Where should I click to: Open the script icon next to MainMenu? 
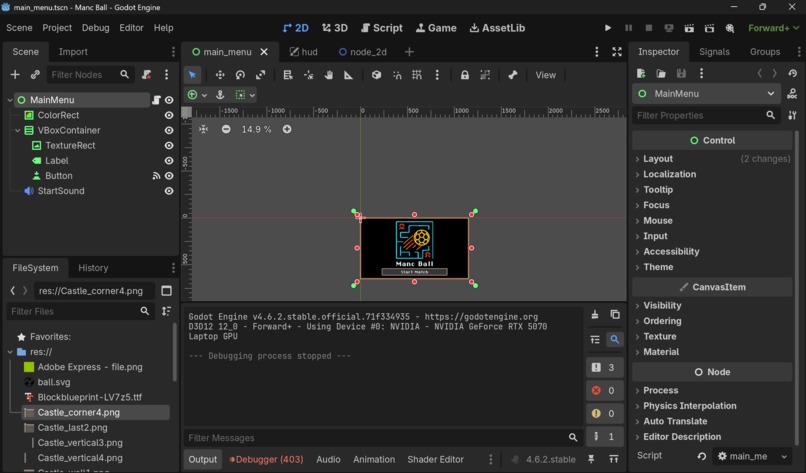coord(156,100)
